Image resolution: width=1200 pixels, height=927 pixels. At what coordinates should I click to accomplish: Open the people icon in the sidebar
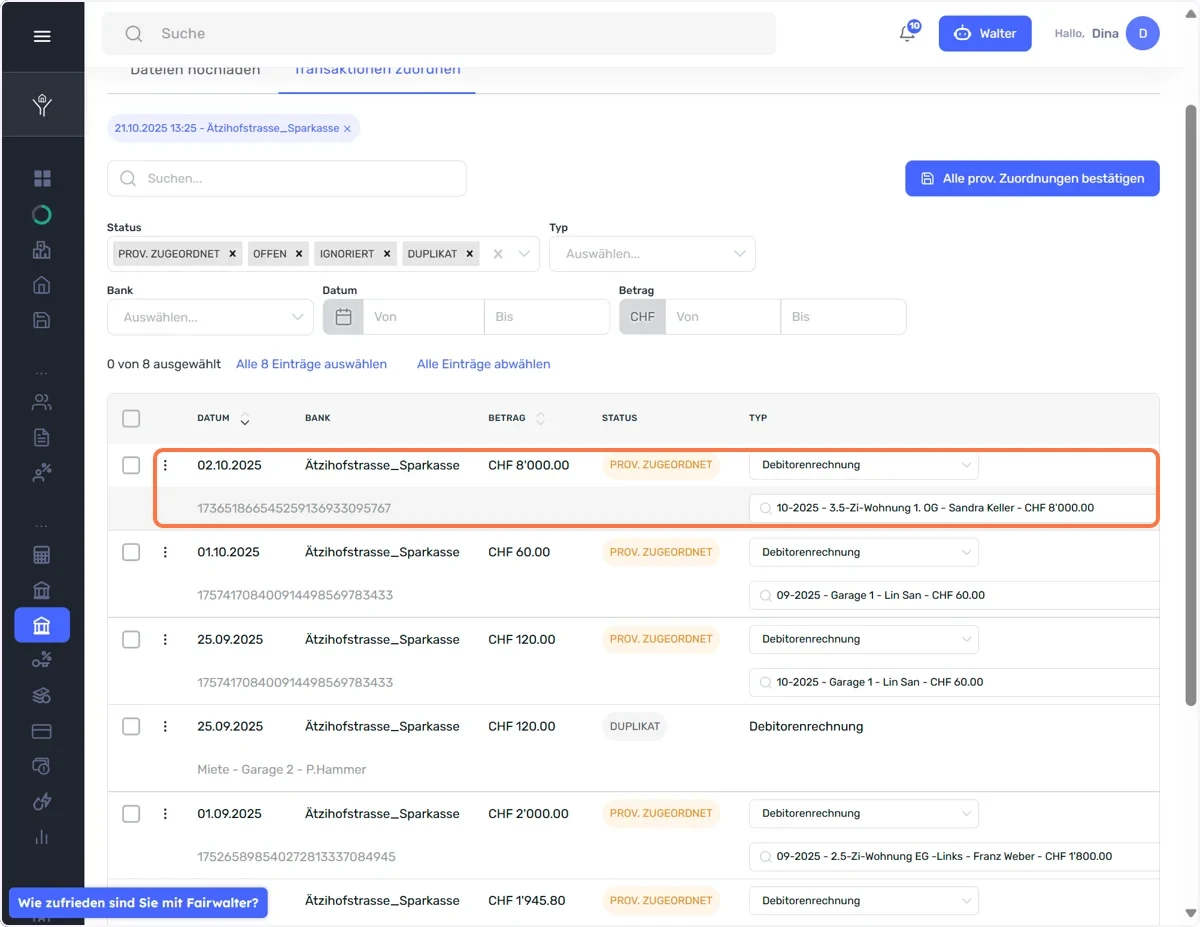pos(42,403)
